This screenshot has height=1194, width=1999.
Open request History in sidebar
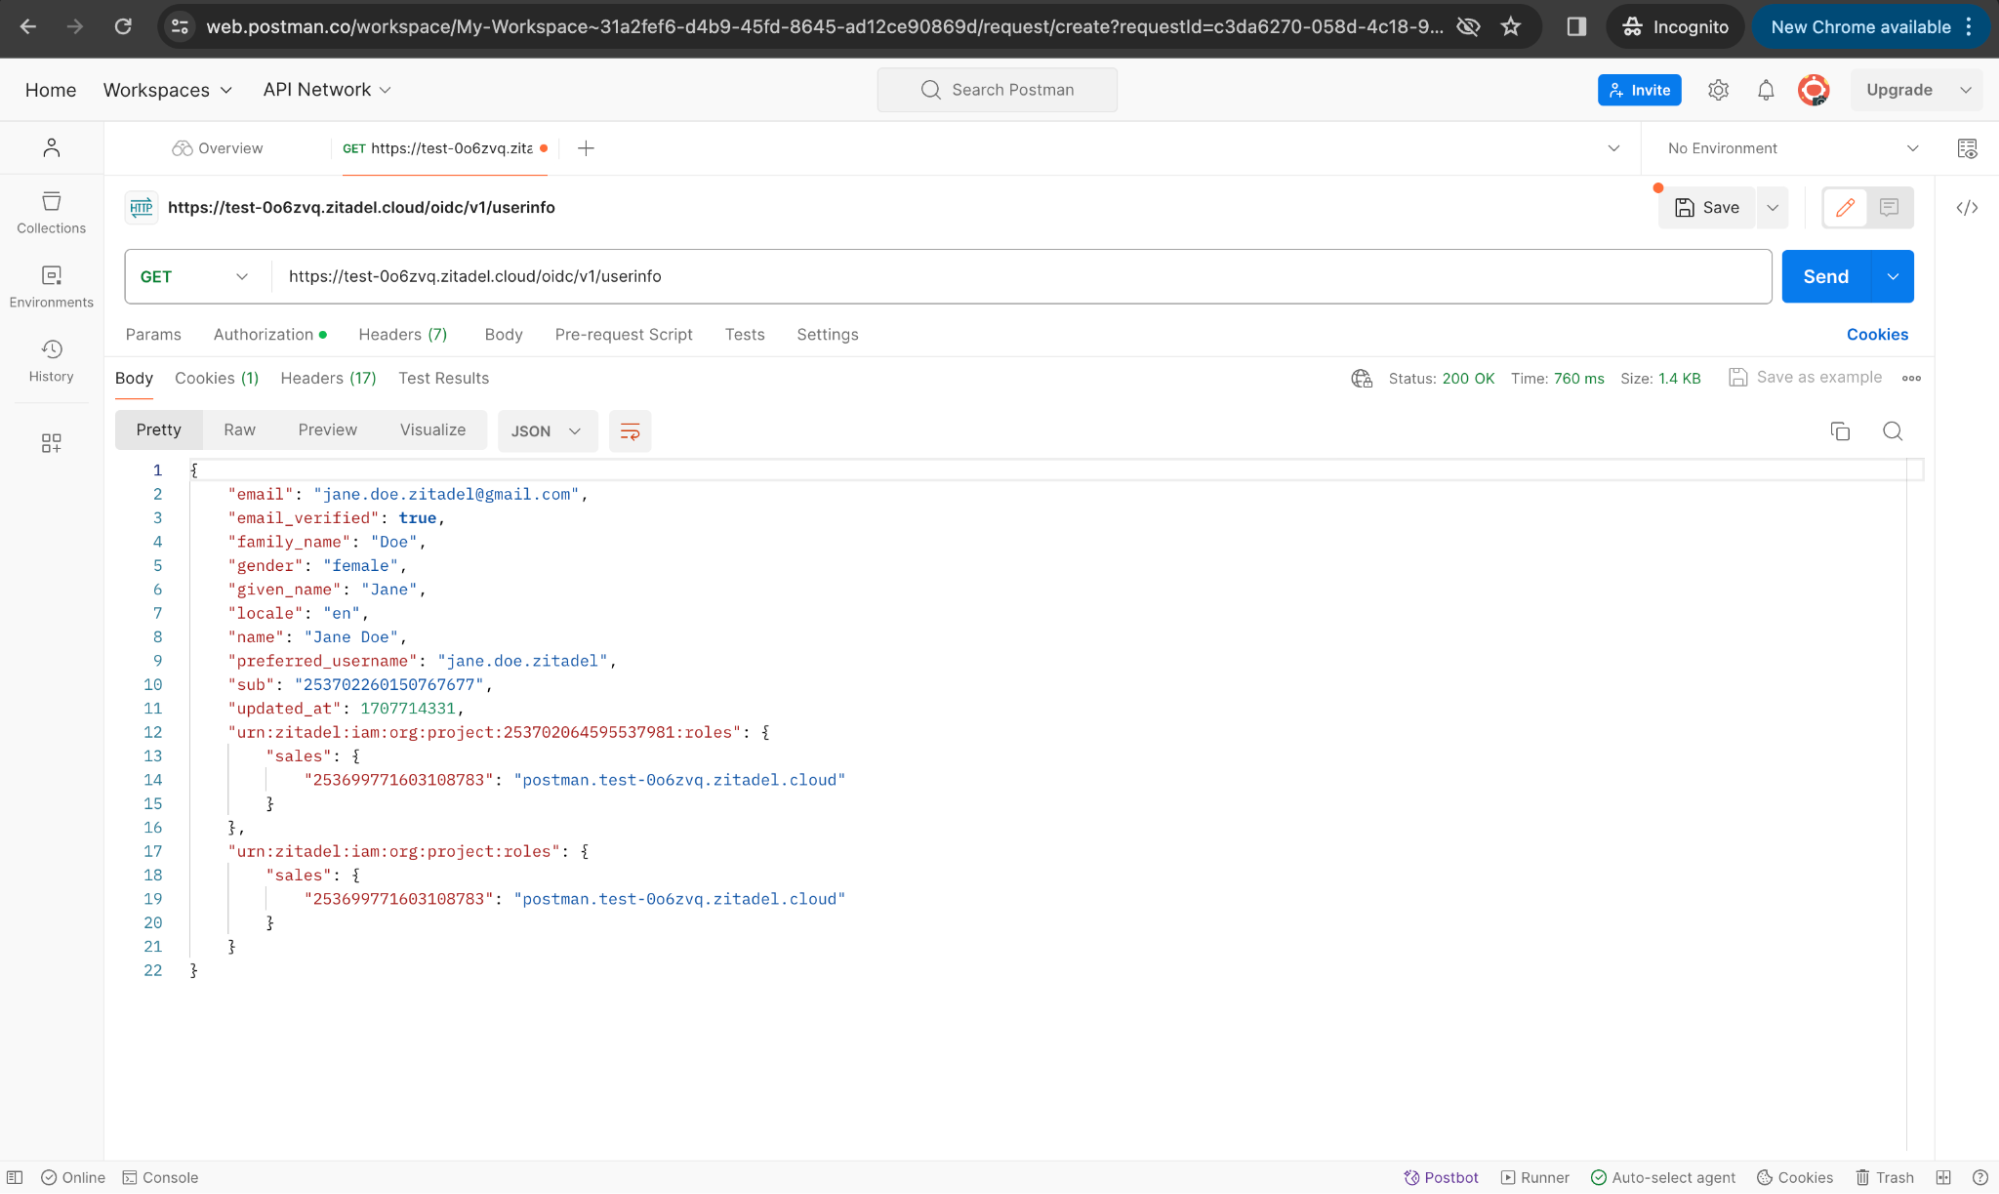[51, 360]
